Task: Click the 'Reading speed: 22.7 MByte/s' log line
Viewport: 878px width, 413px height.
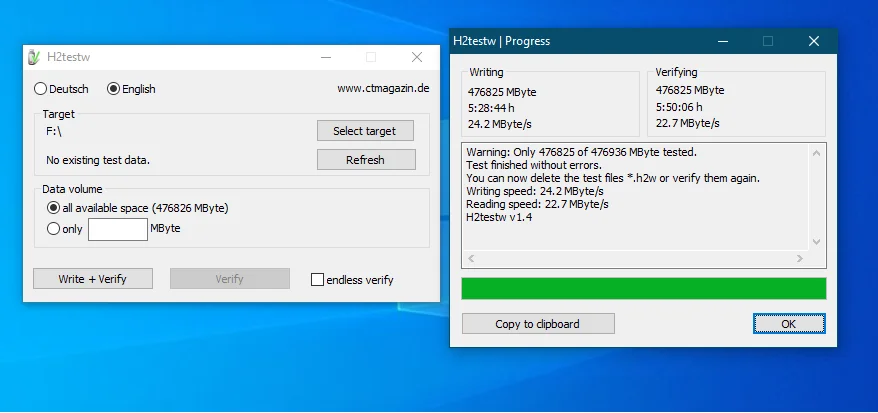Action: 537,204
